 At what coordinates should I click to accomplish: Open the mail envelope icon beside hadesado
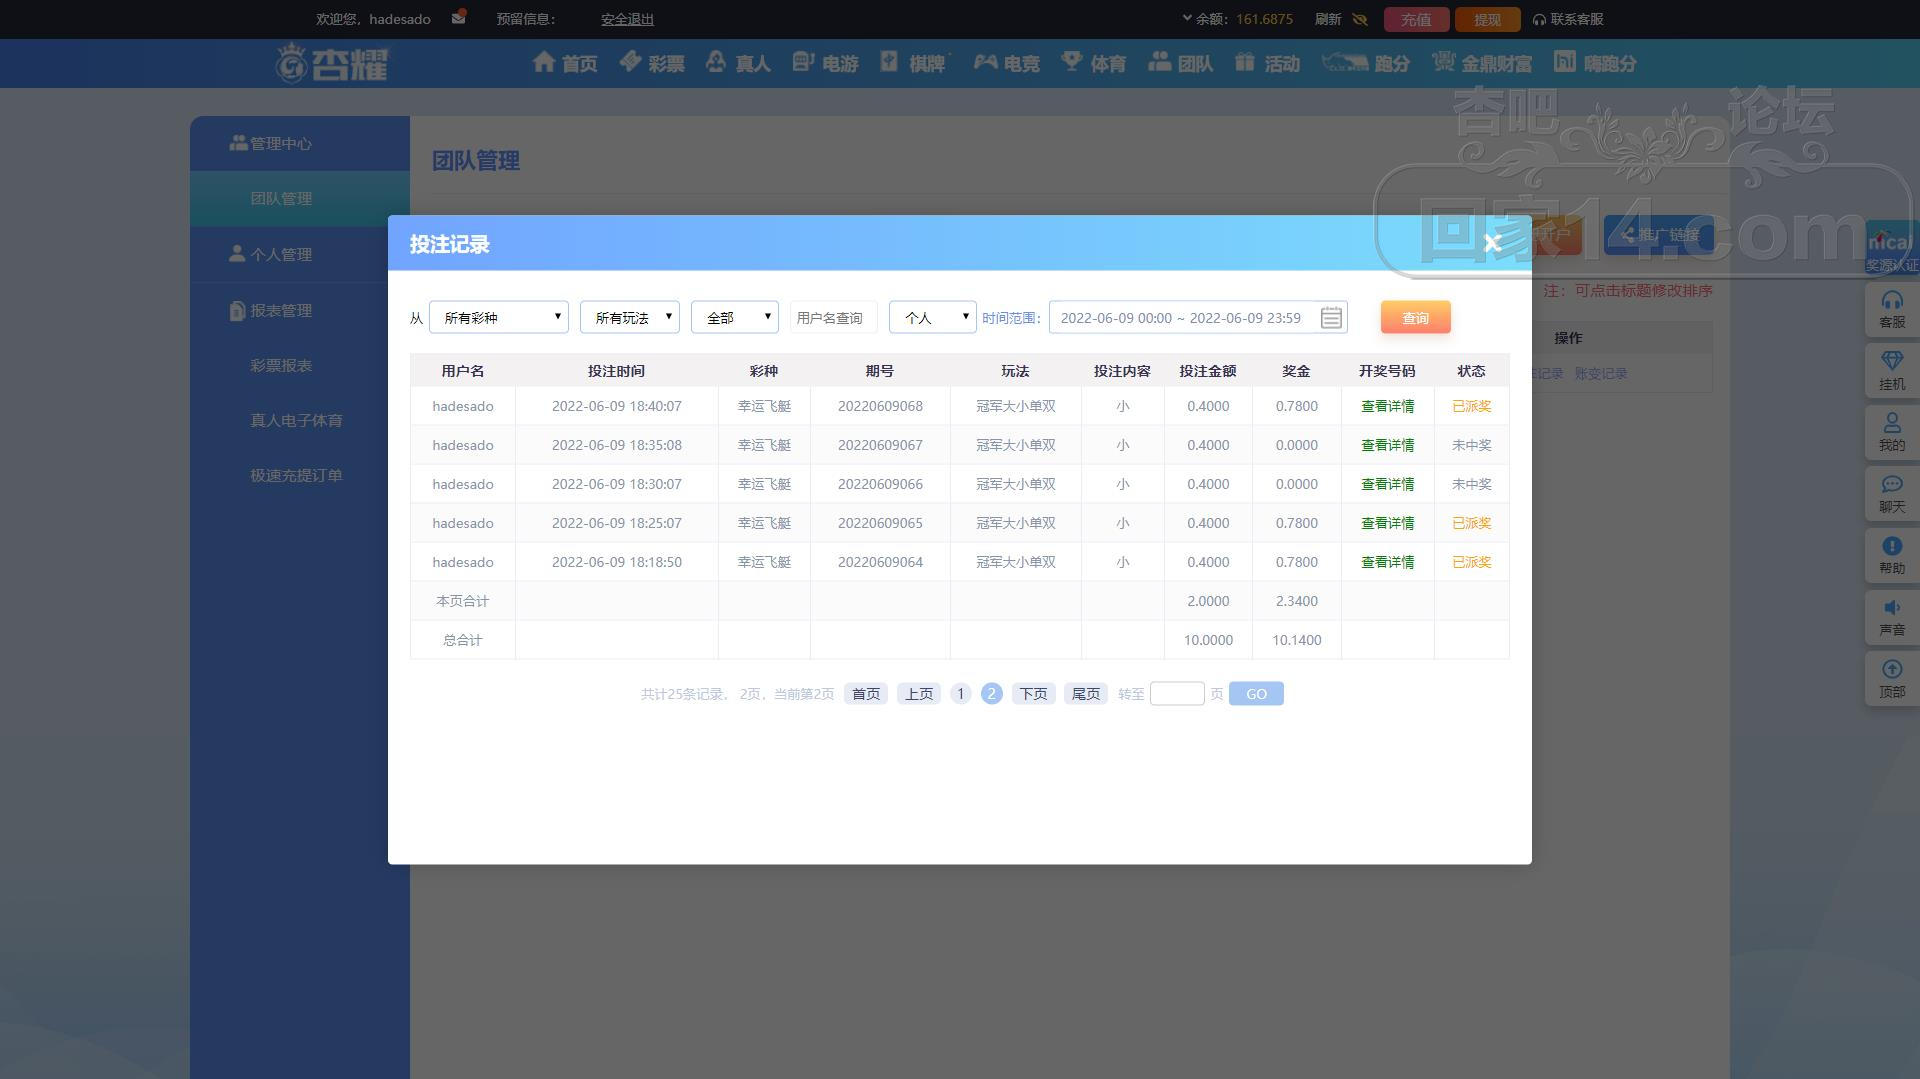(459, 18)
